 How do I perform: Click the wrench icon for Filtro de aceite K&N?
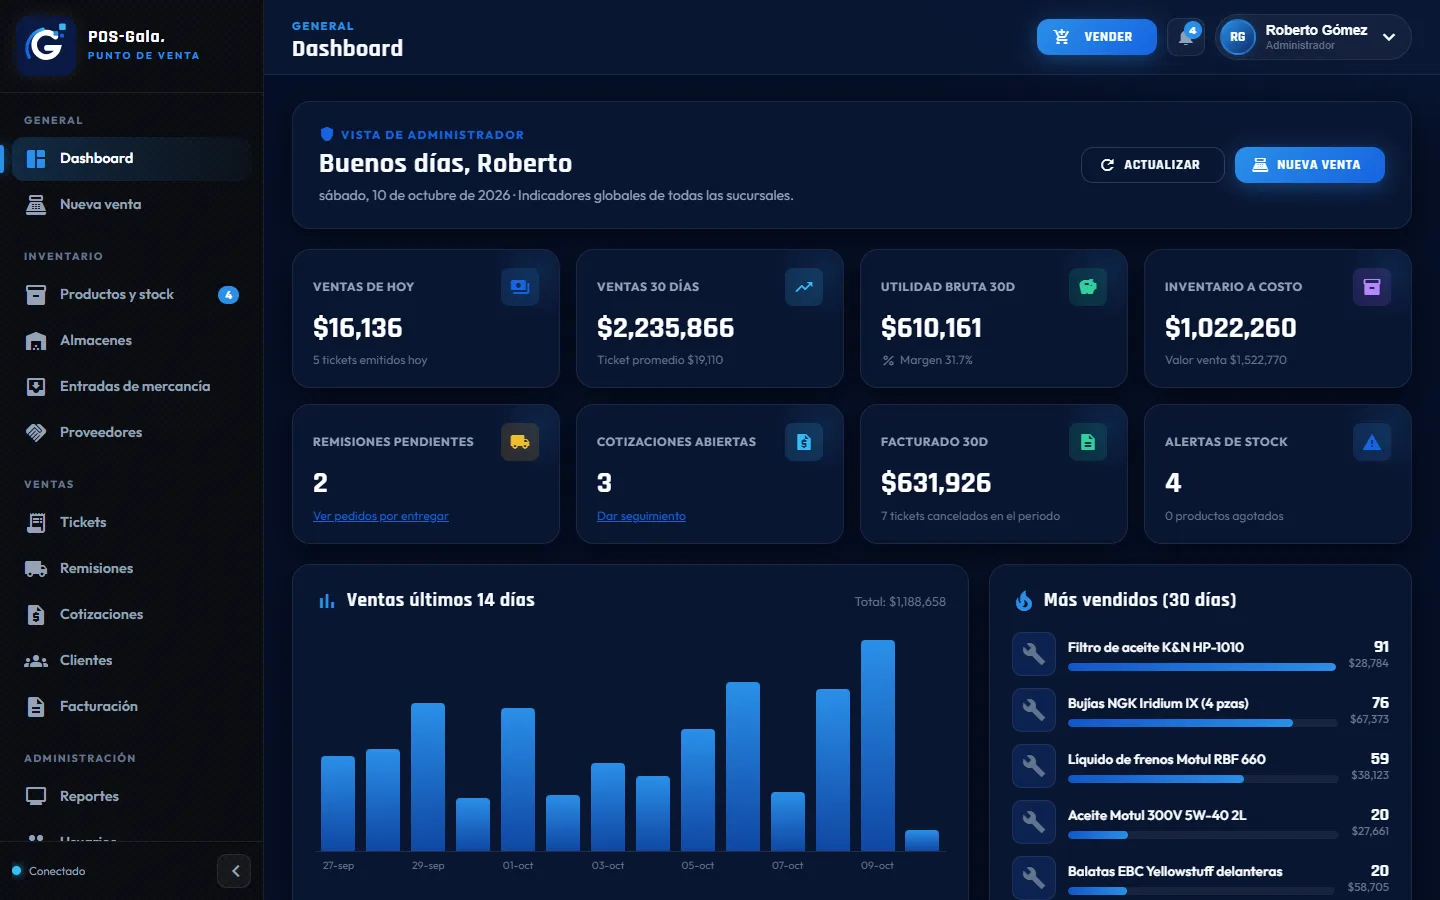click(x=1034, y=655)
